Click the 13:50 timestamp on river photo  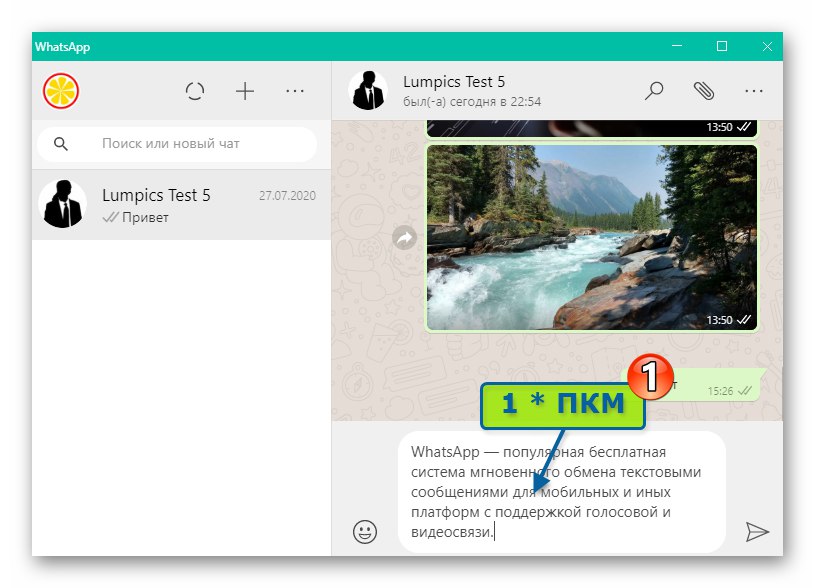pos(719,320)
